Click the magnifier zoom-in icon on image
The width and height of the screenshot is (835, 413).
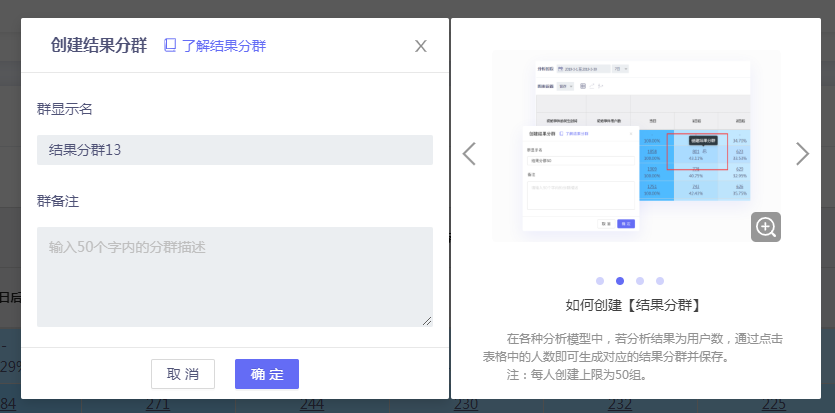pos(766,227)
